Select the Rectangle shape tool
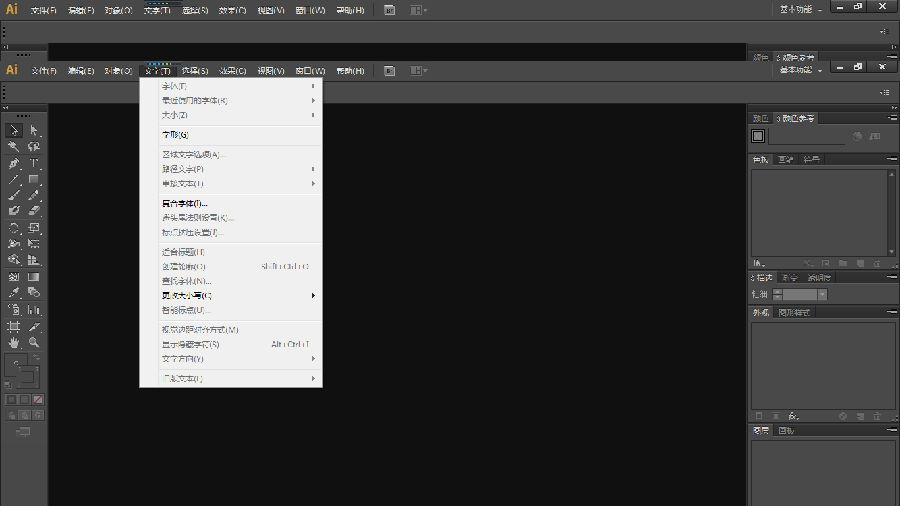This screenshot has height=506, width=900. pyautogui.click(x=34, y=179)
